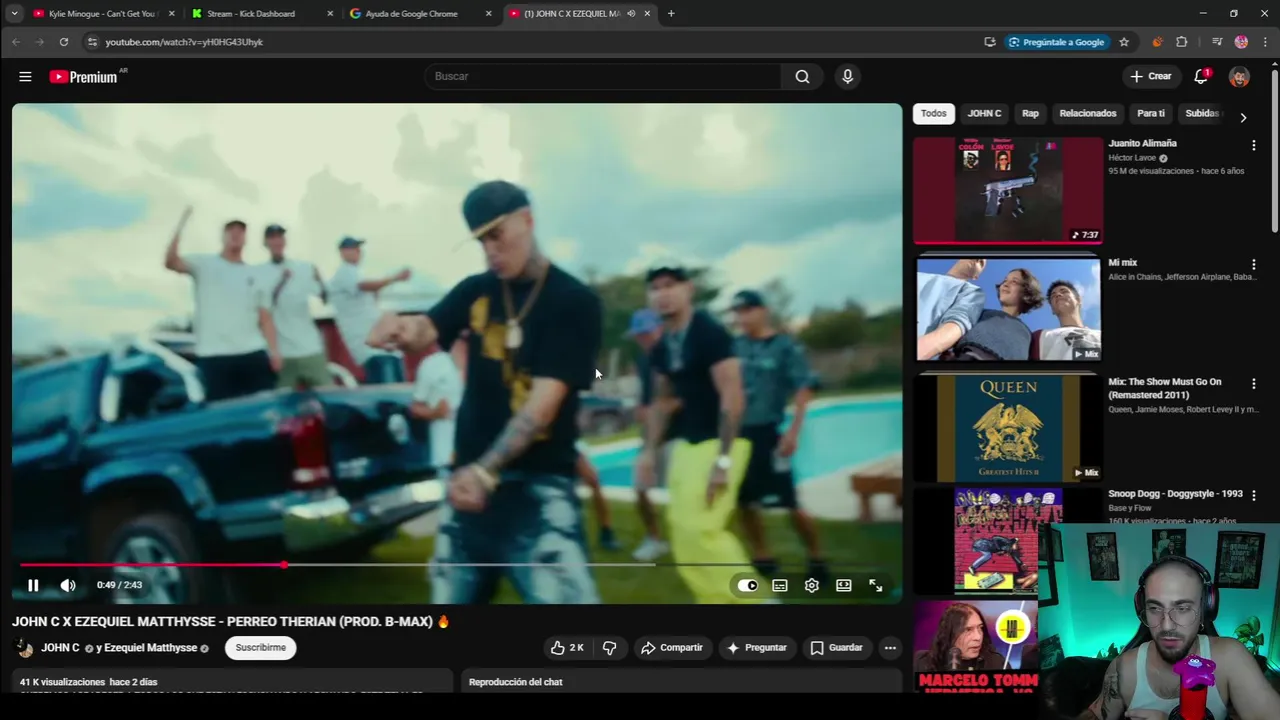Save the video with Guardar button

[x=836, y=648]
